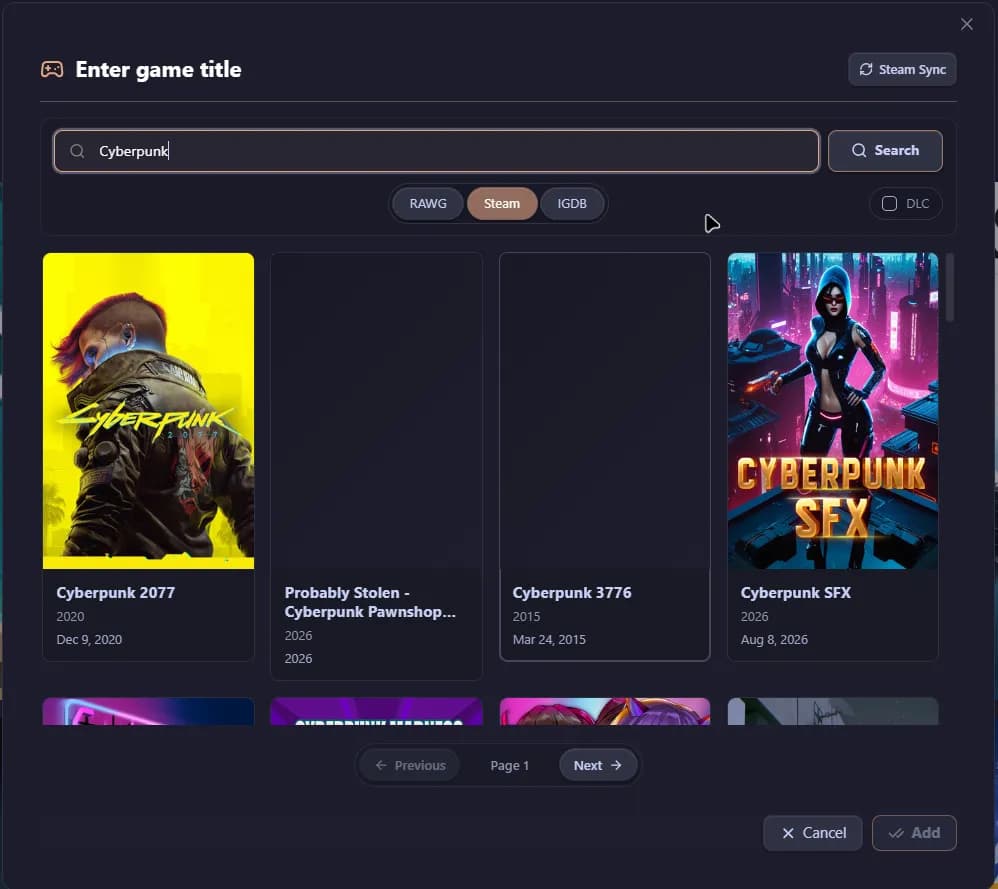This screenshot has height=889, width=998.
Task: Click the Search button
Action: pyautogui.click(x=885, y=151)
